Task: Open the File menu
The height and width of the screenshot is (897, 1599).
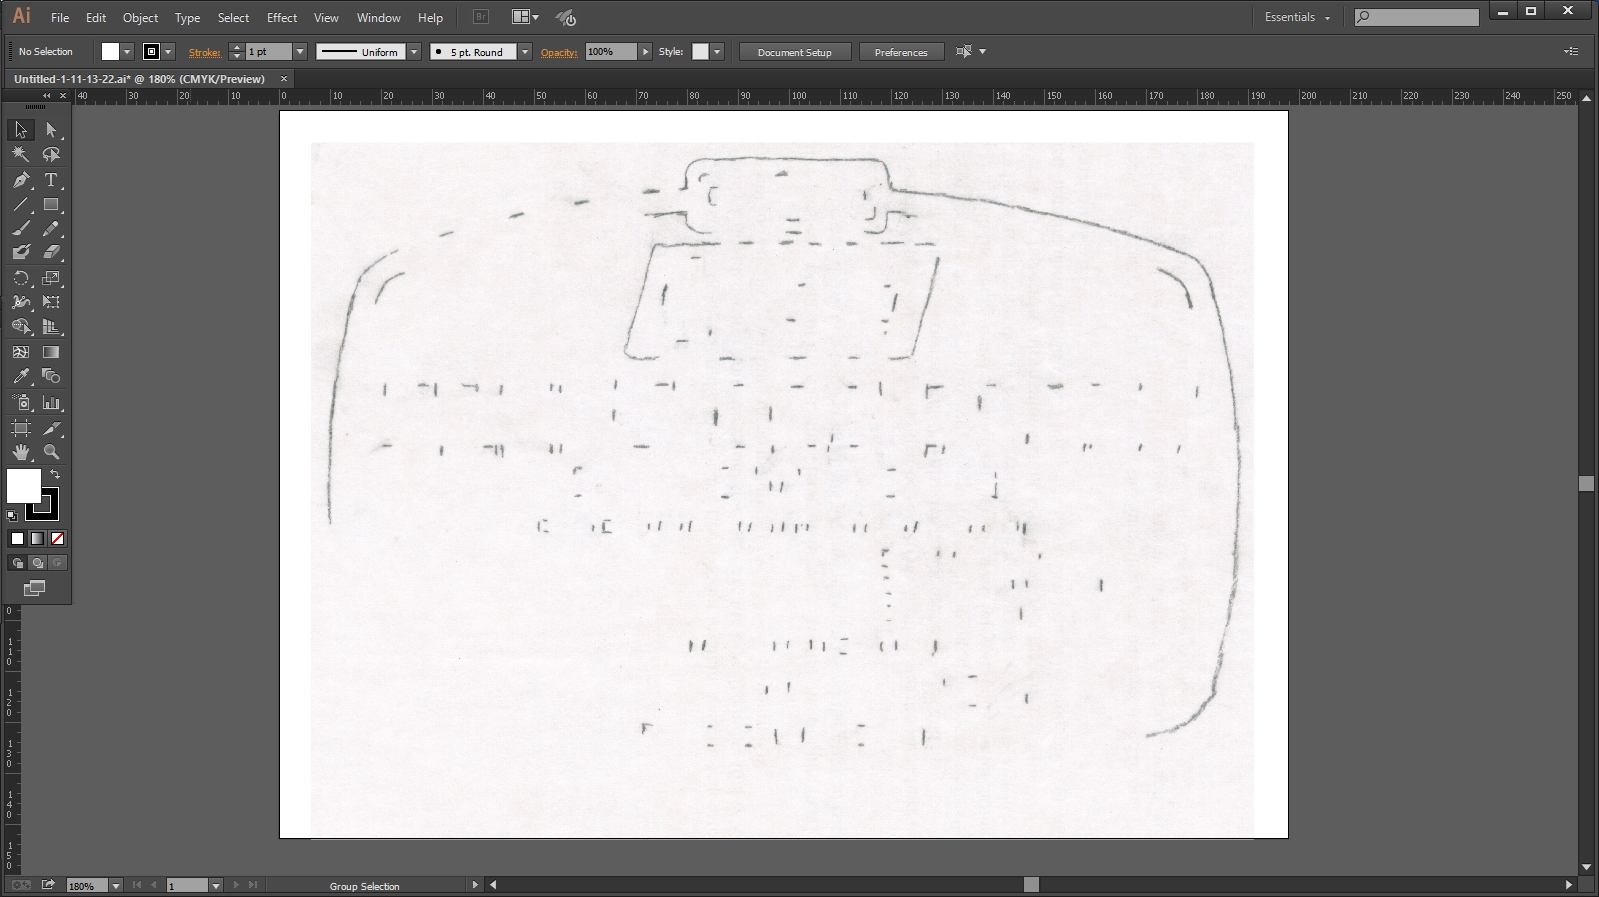Action: [x=60, y=17]
